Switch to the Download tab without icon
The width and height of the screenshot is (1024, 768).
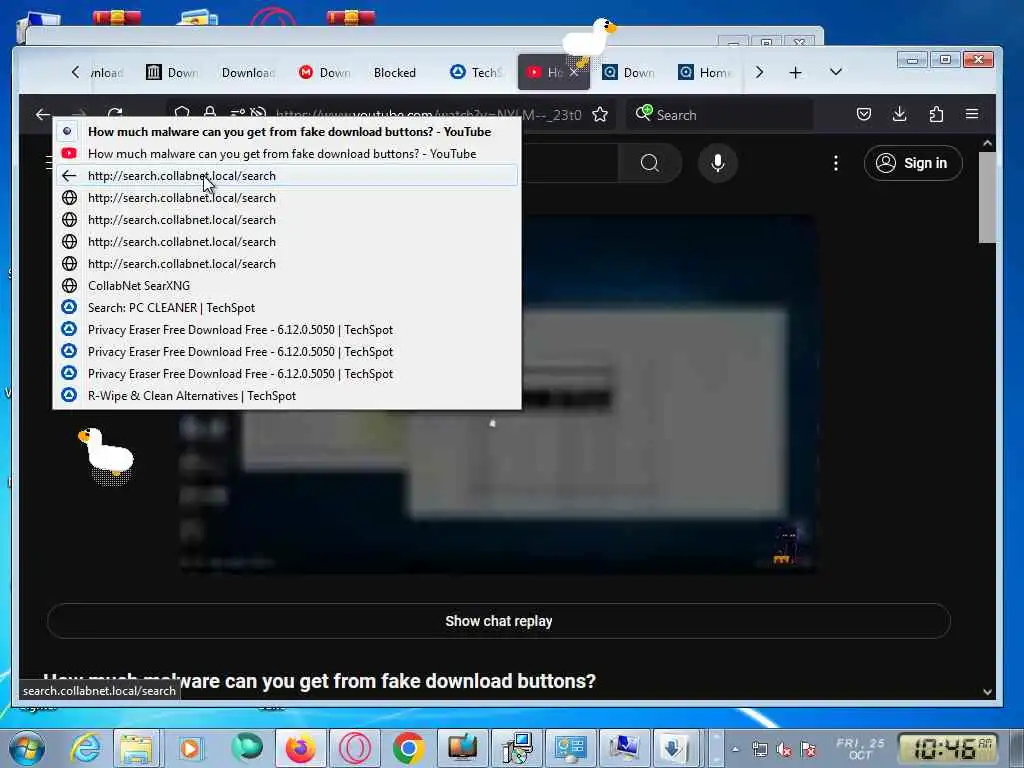coord(248,72)
